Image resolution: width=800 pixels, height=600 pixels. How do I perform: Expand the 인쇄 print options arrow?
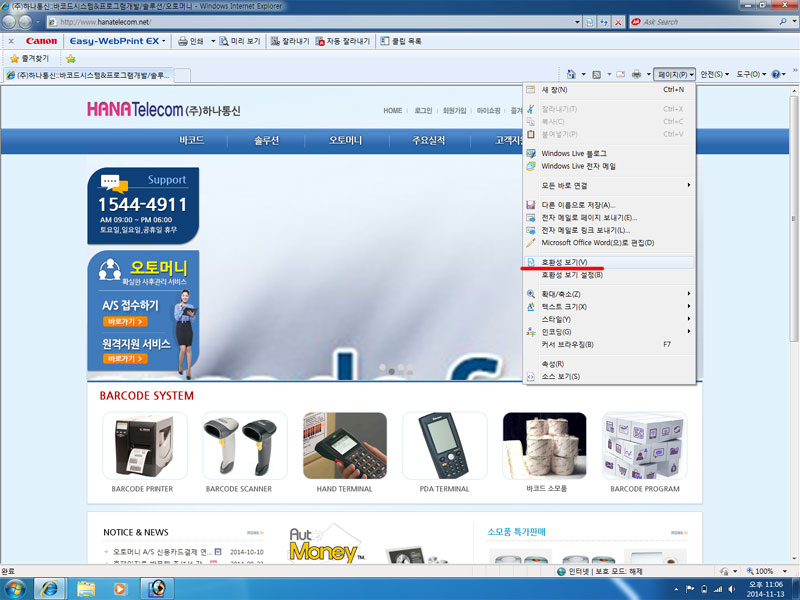(213, 41)
